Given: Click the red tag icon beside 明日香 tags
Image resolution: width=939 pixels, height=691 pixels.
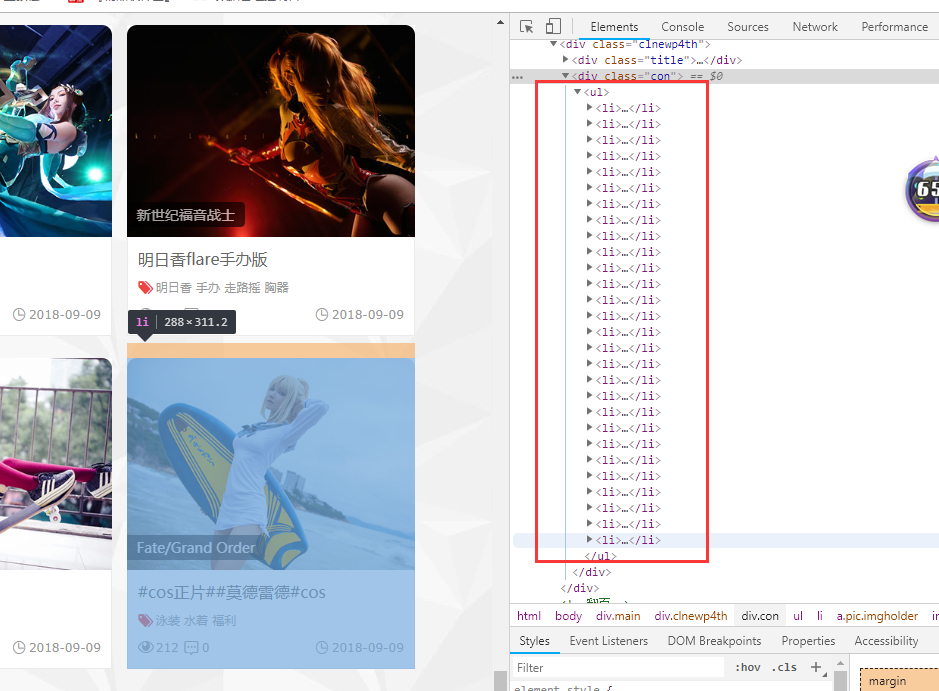Looking at the screenshot, I should (145, 288).
